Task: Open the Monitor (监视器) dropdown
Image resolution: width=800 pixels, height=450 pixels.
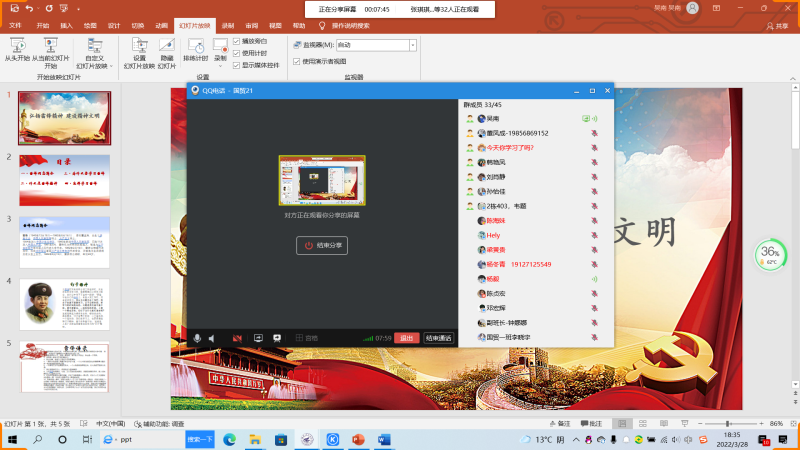Action: (x=413, y=45)
